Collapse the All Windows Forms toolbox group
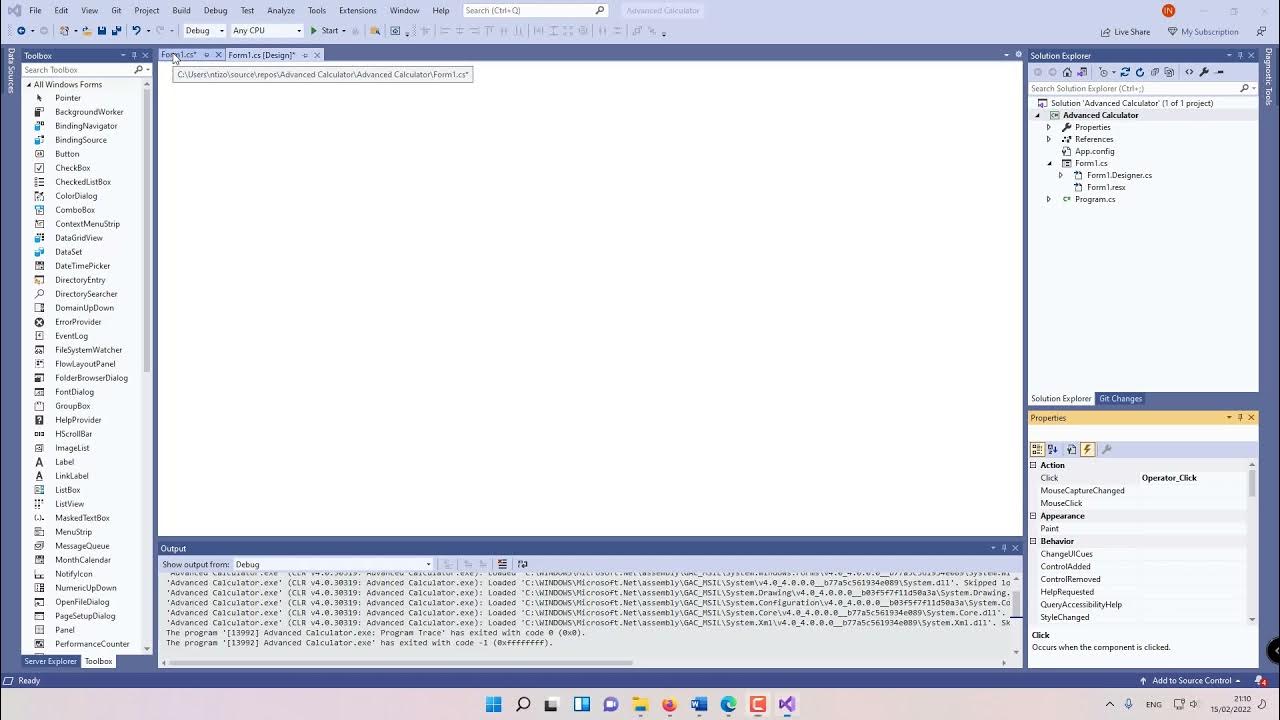 [x=30, y=84]
